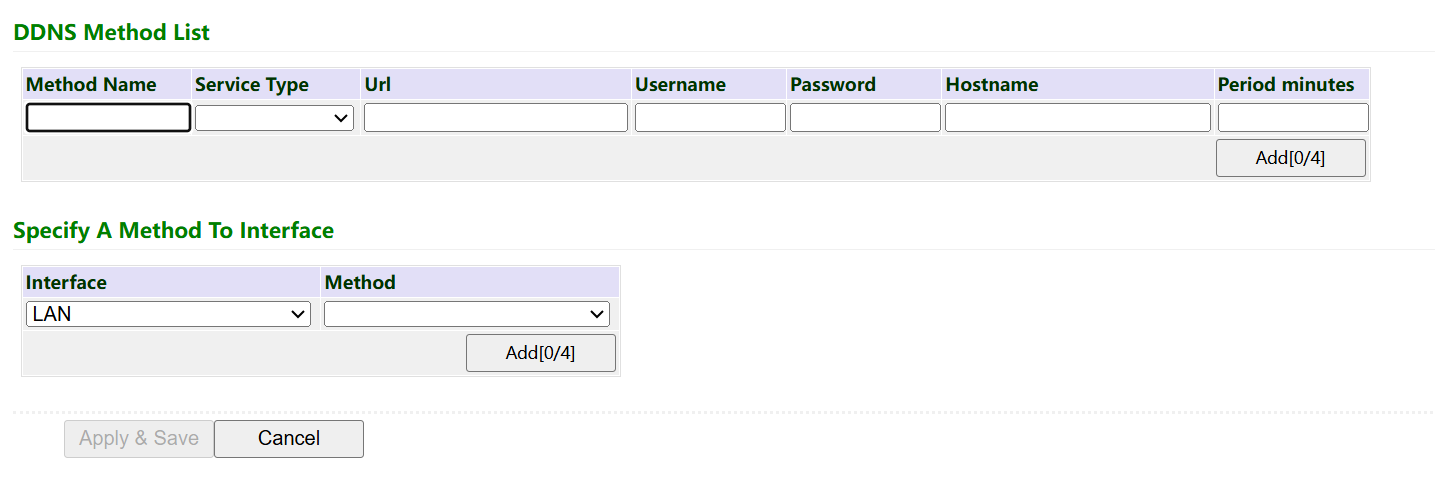Focus the Period minutes input box
Viewport: 1435px width, 490px height.
tap(1292, 118)
